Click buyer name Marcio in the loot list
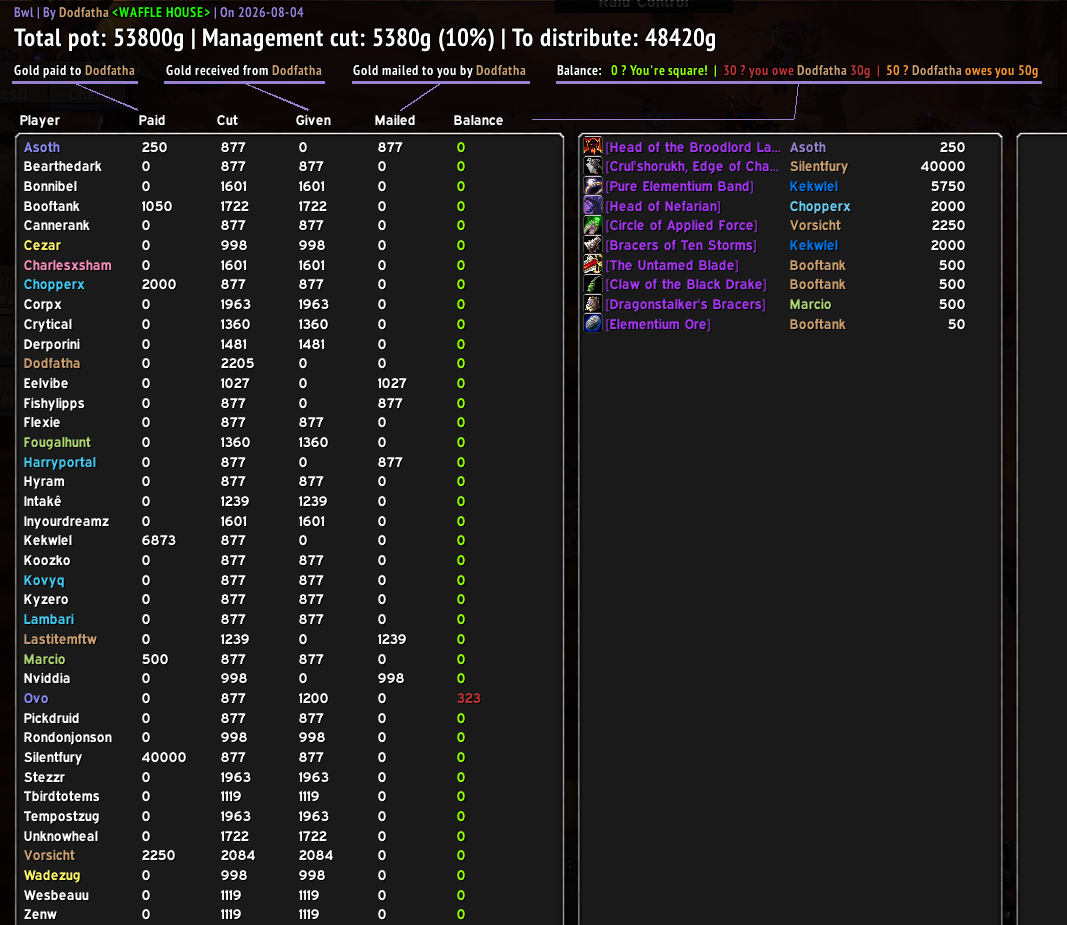The image size is (1067, 925). point(810,304)
